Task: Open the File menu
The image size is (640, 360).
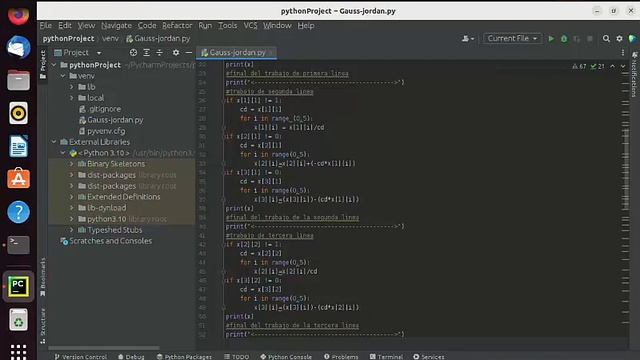Action: (45, 25)
